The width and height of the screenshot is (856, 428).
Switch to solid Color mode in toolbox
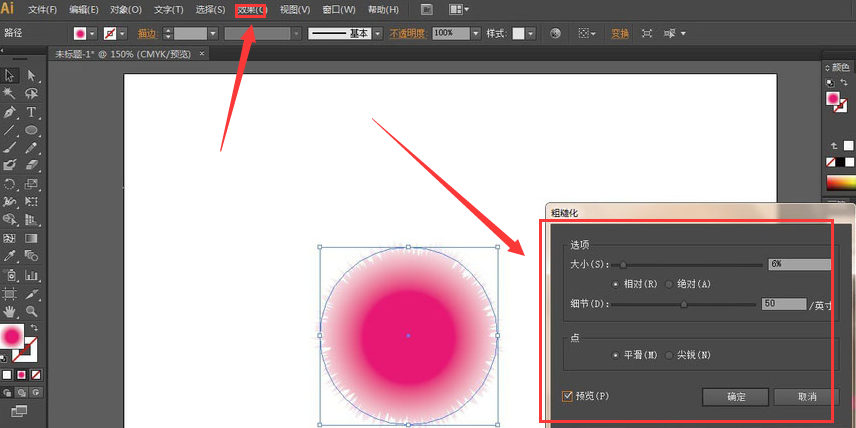pyautogui.click(x=7, y=375)
